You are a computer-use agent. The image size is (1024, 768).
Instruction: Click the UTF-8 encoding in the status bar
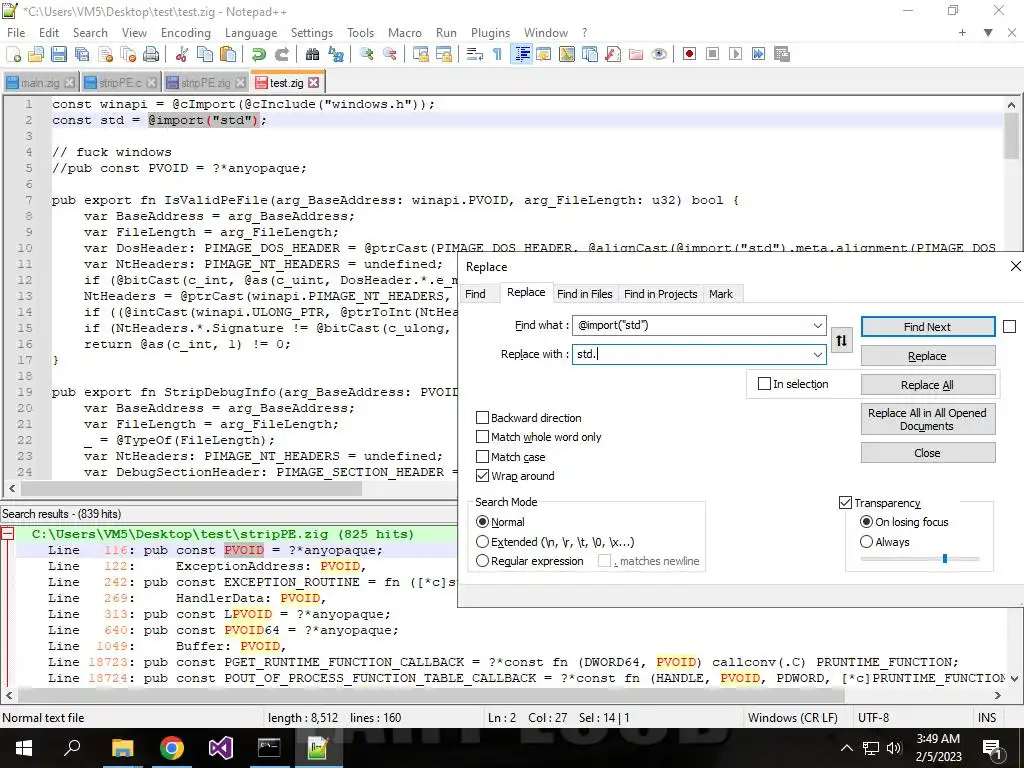point(874,718)
